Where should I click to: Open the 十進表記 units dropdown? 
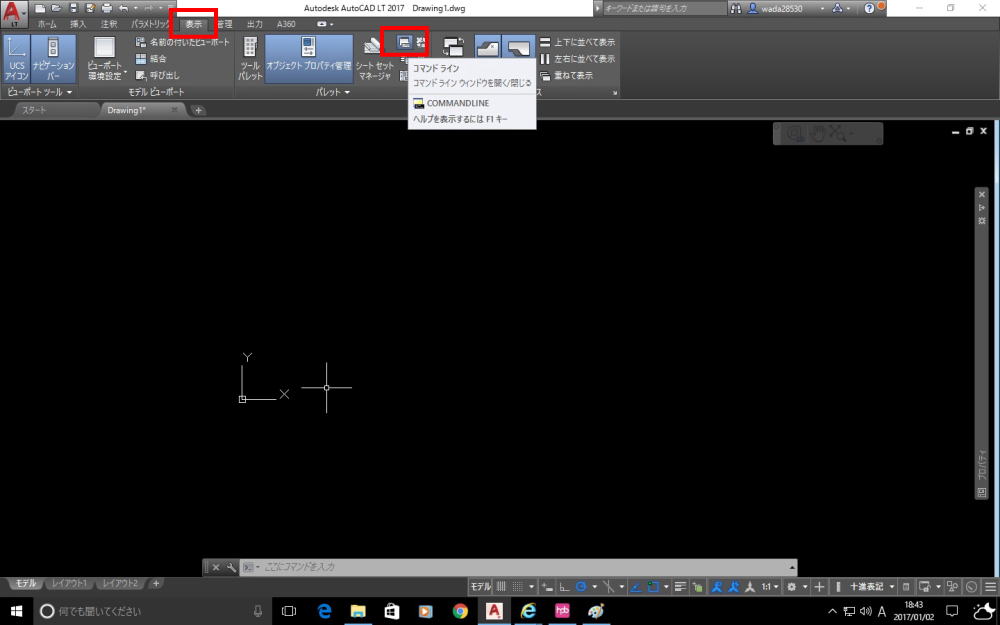click(x=872, y=587)
